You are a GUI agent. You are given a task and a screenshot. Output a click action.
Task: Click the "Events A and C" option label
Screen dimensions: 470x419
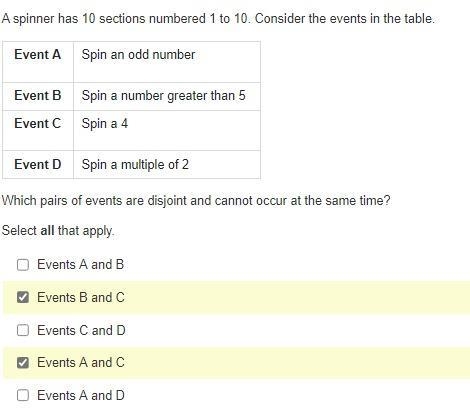(81, 363)
